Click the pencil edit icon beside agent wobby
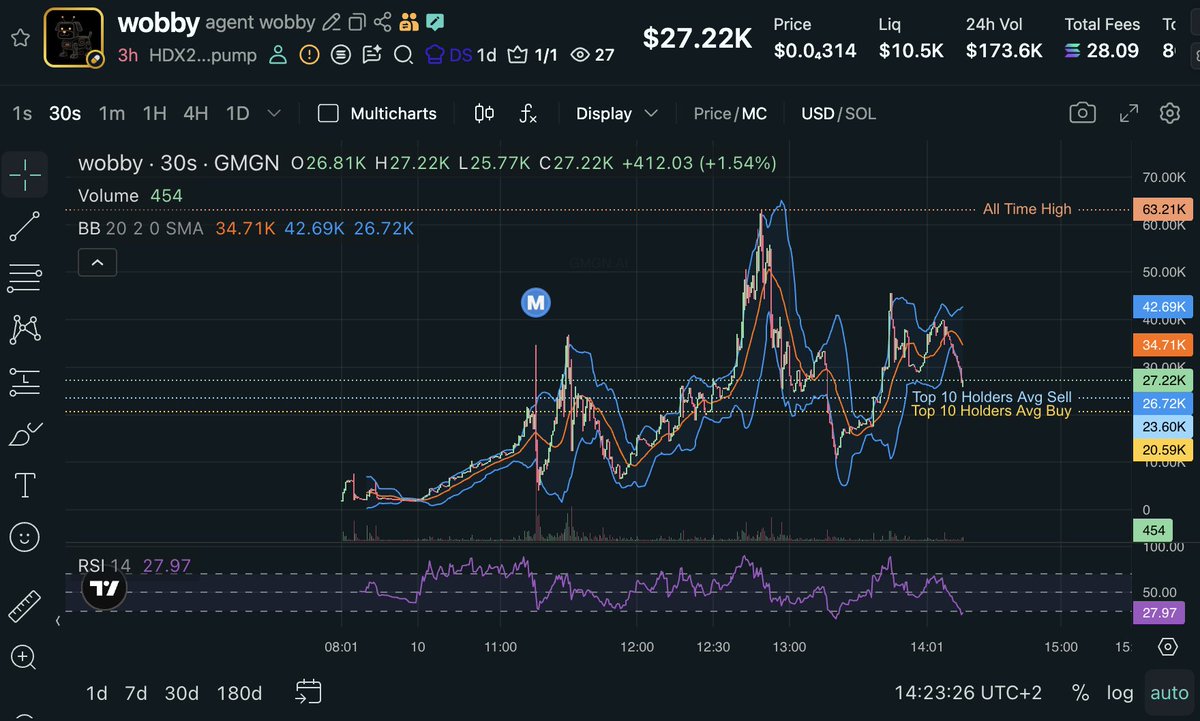Viewport: 1200px width, 721px height. pyautogui.click(x=331, y=22)
